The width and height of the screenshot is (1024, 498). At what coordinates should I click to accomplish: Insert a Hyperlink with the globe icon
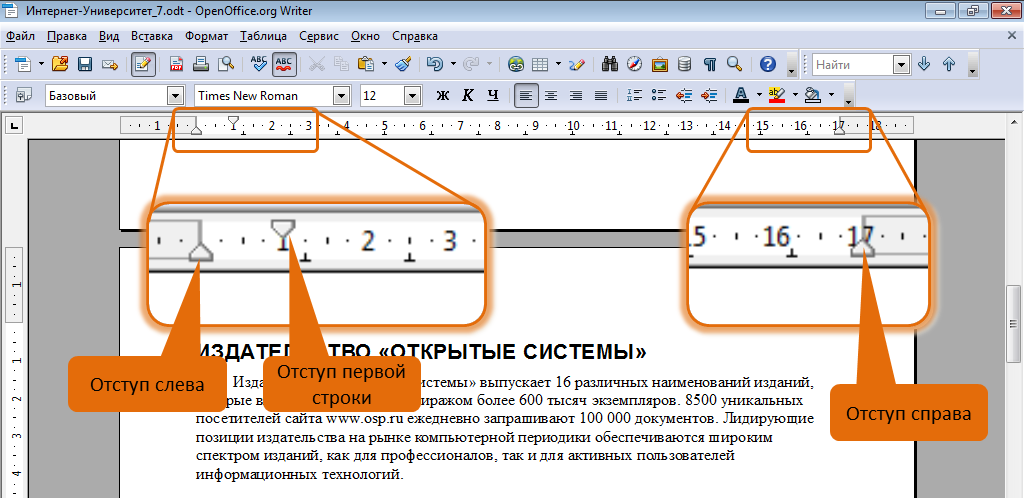[516, 64]
